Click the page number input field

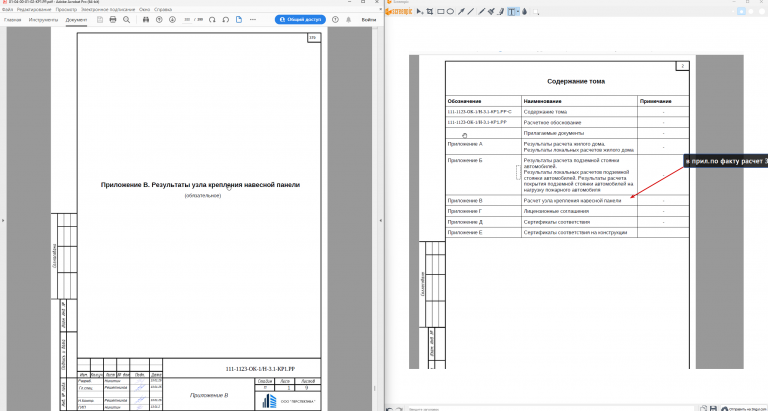pos(187,20)
